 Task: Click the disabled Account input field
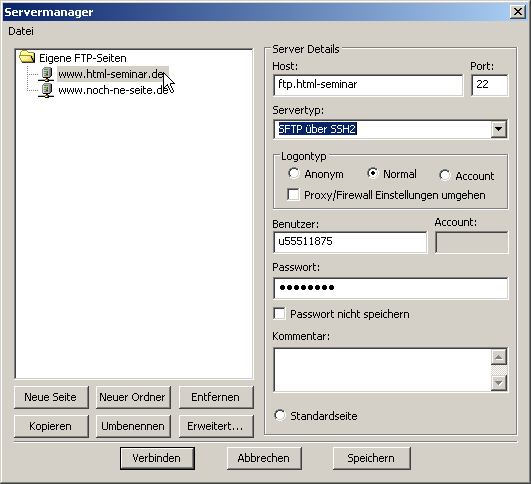click(472, 242)
